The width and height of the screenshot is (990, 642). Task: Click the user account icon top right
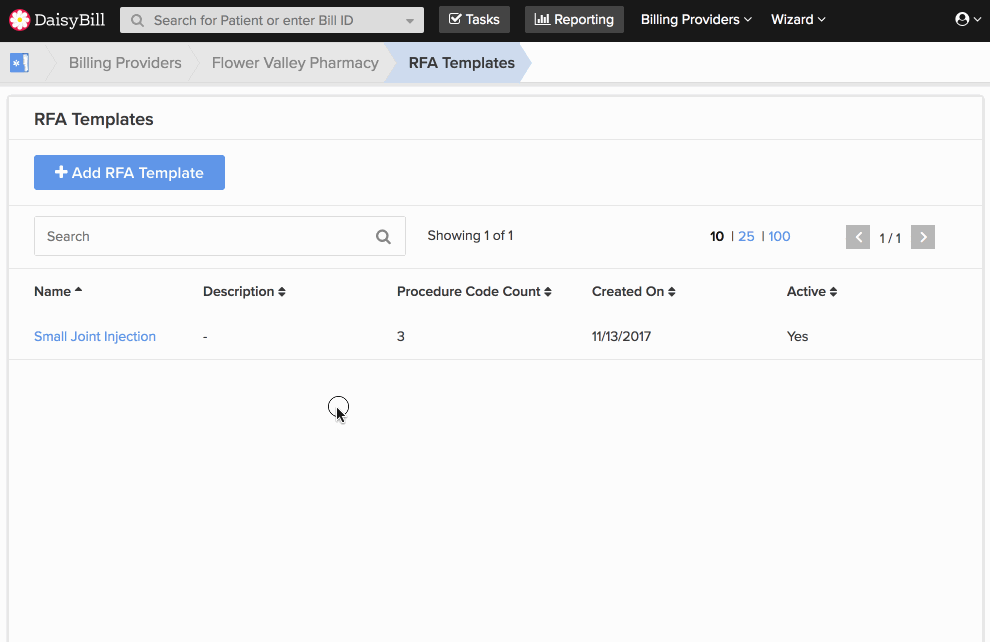click(x=961, y=18)
